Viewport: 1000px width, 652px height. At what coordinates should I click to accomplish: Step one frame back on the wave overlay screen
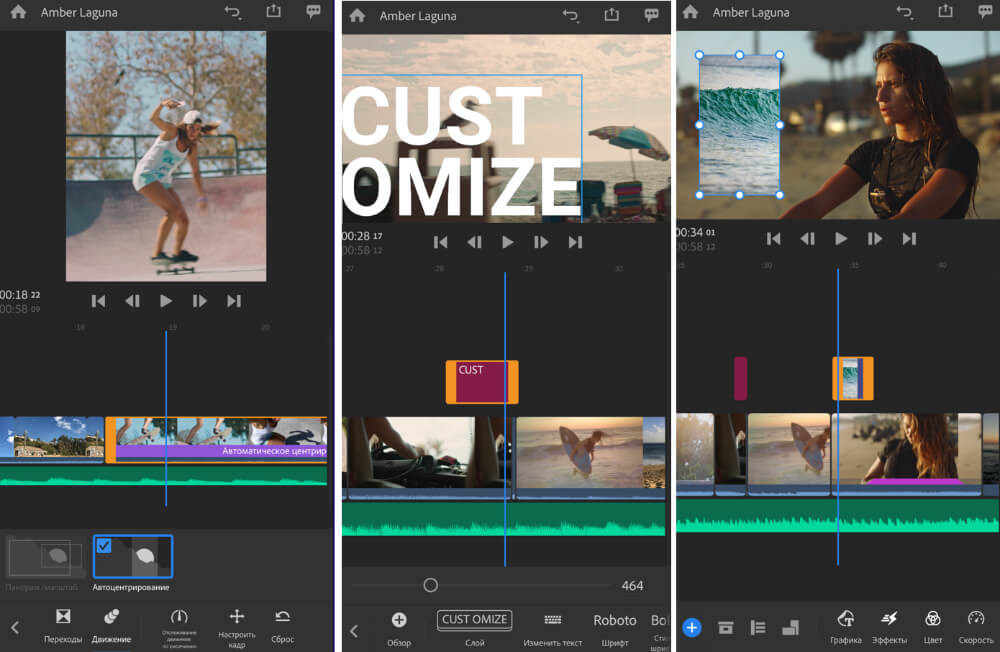pos(807,239)
